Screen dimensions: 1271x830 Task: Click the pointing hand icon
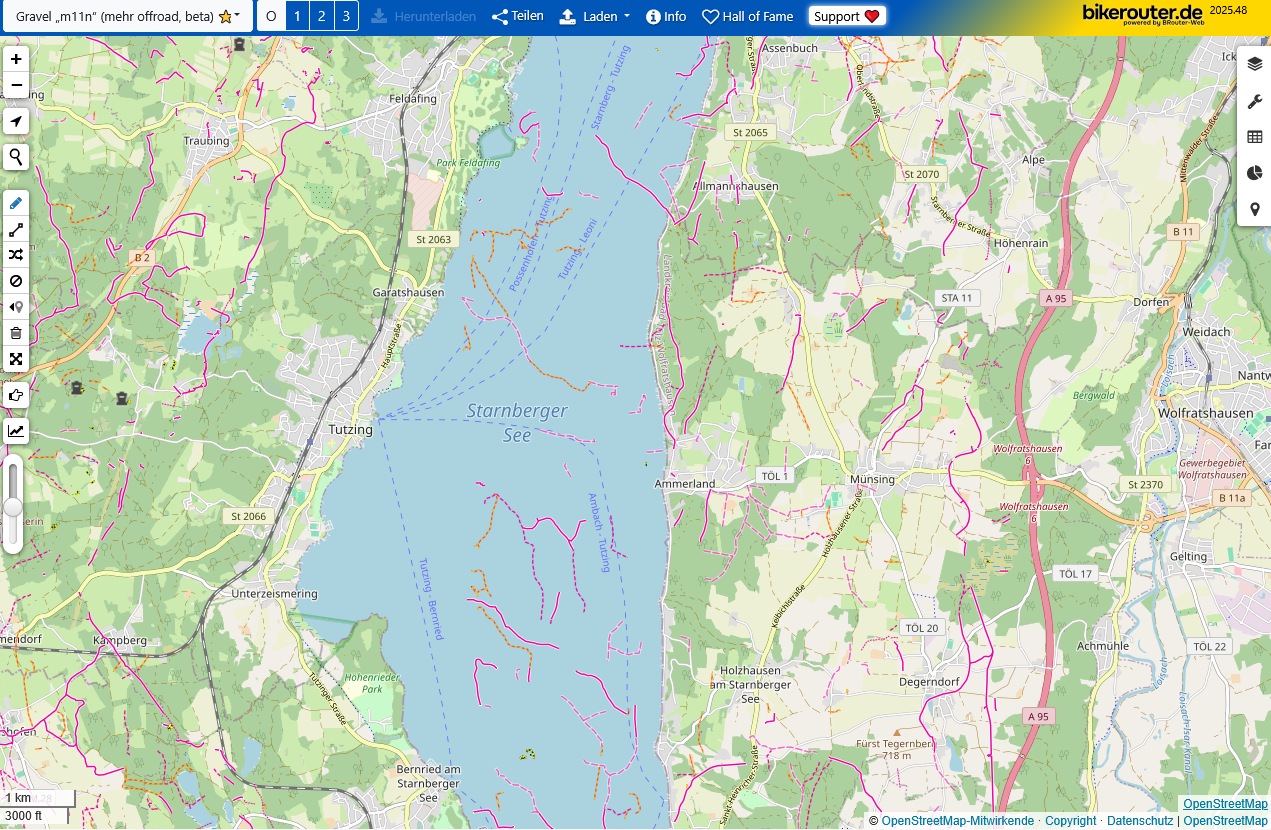point(16,395)
